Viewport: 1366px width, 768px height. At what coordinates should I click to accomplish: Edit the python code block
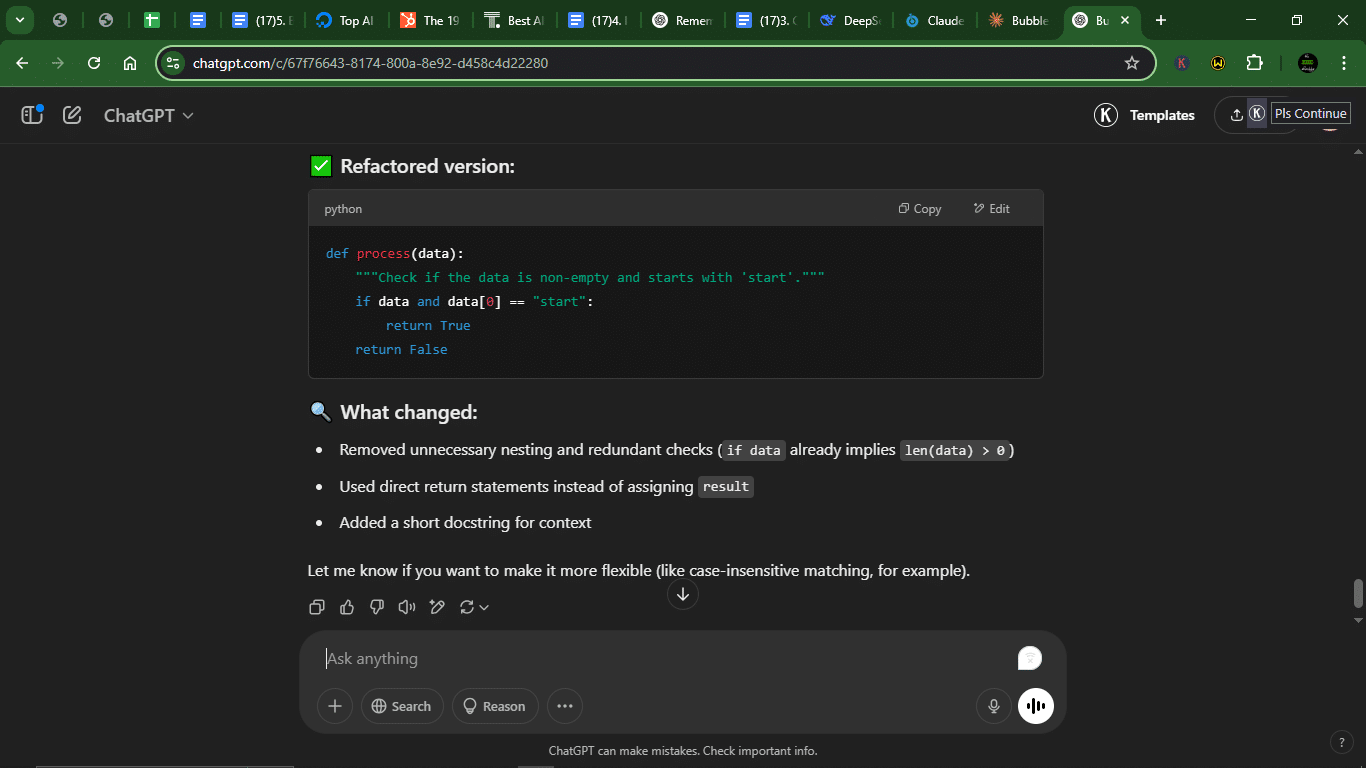pos(991,209)
